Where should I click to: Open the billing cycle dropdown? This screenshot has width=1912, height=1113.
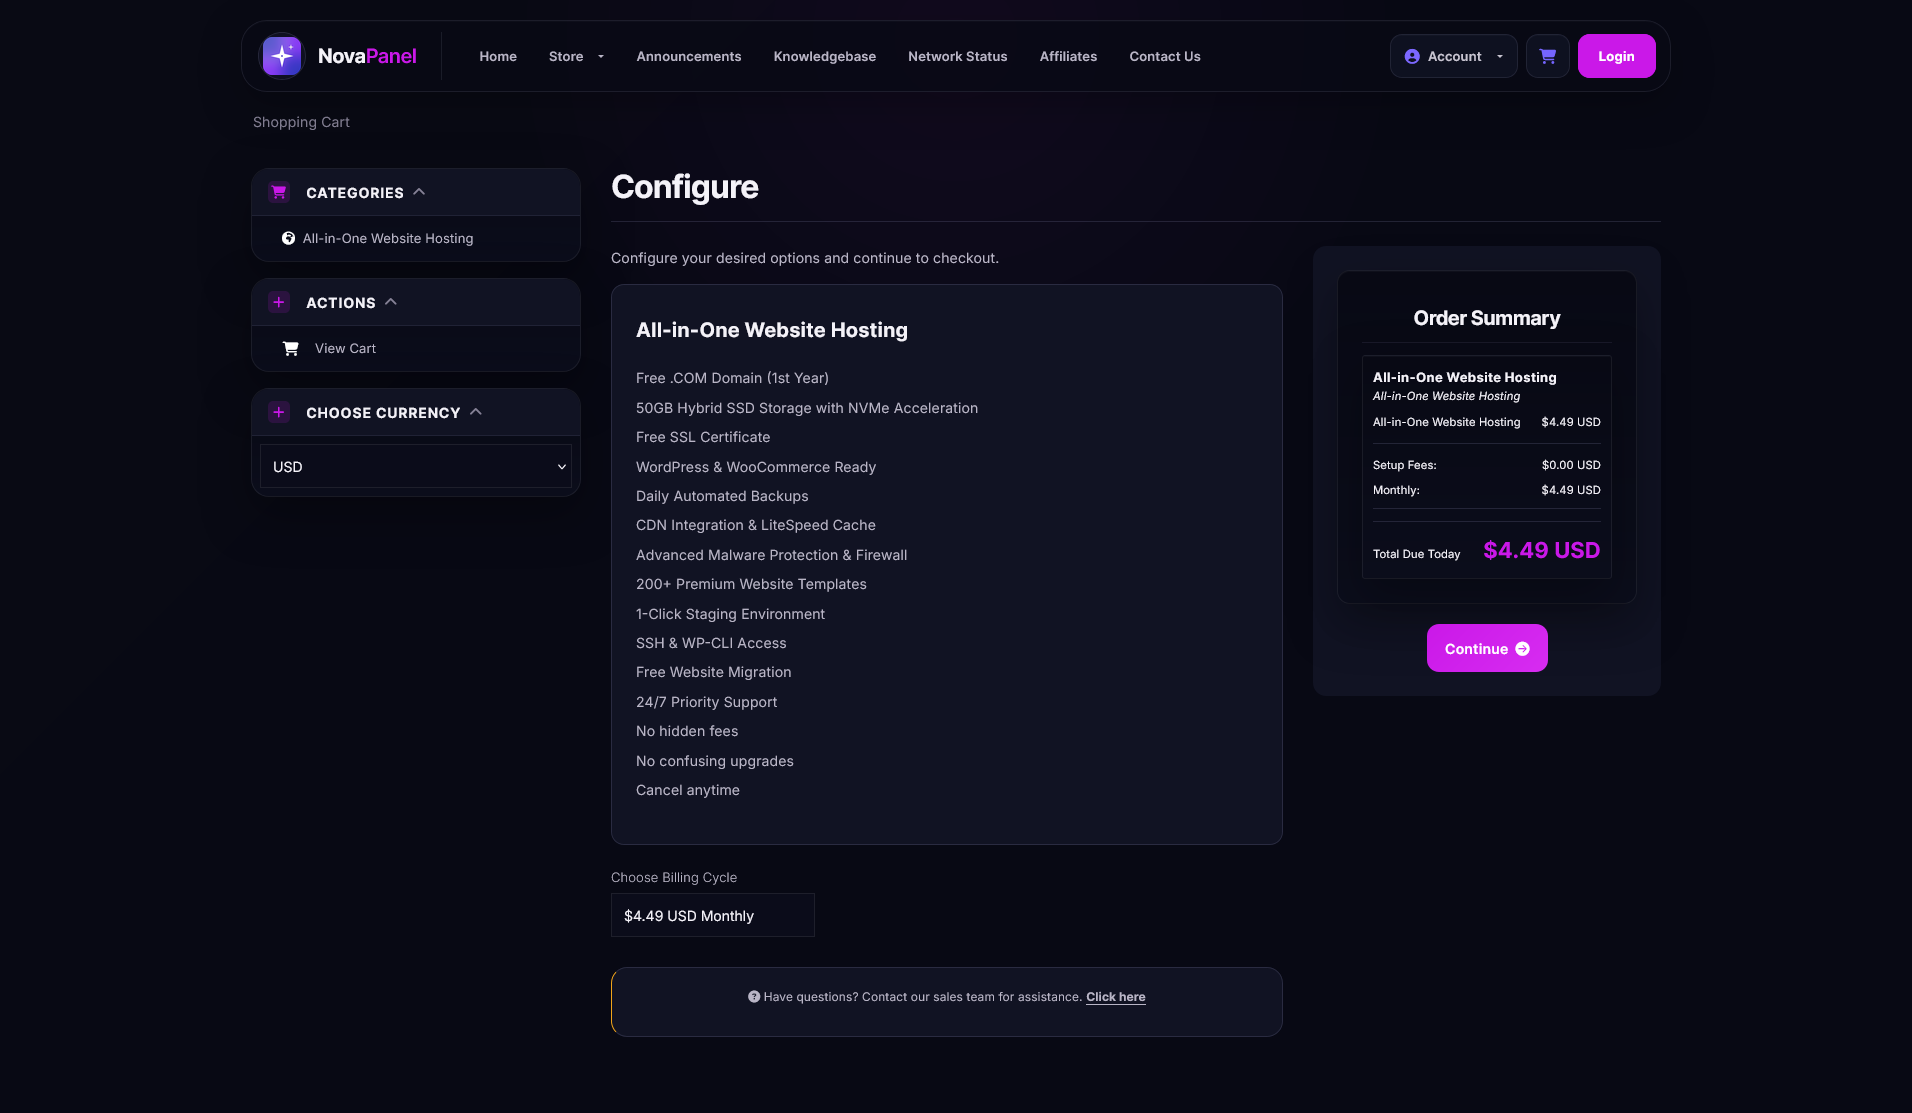click(x=713, y=915)
